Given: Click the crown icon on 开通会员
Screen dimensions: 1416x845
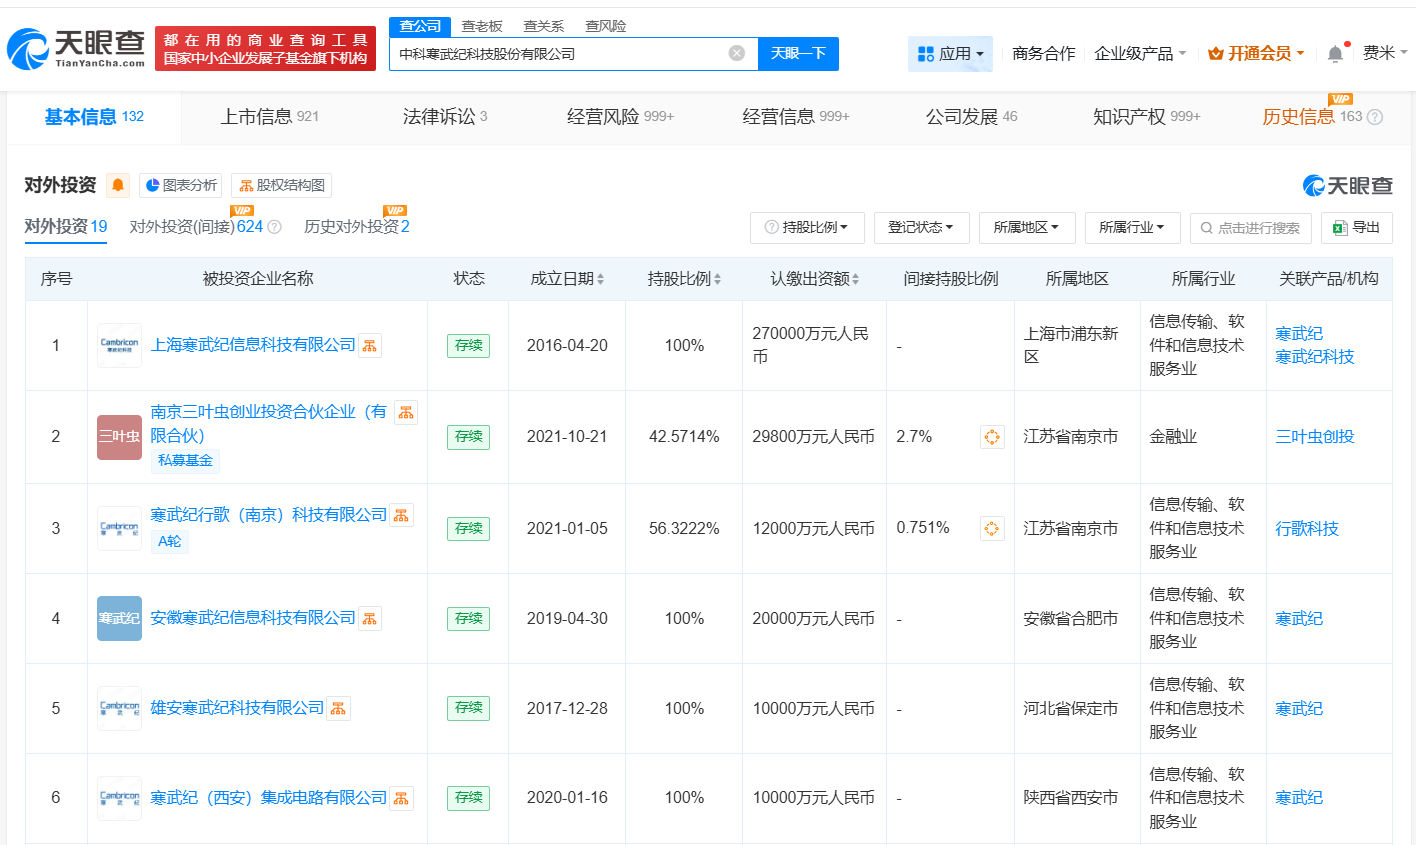Looking at the screenshot, I should tap(1216, 52).
